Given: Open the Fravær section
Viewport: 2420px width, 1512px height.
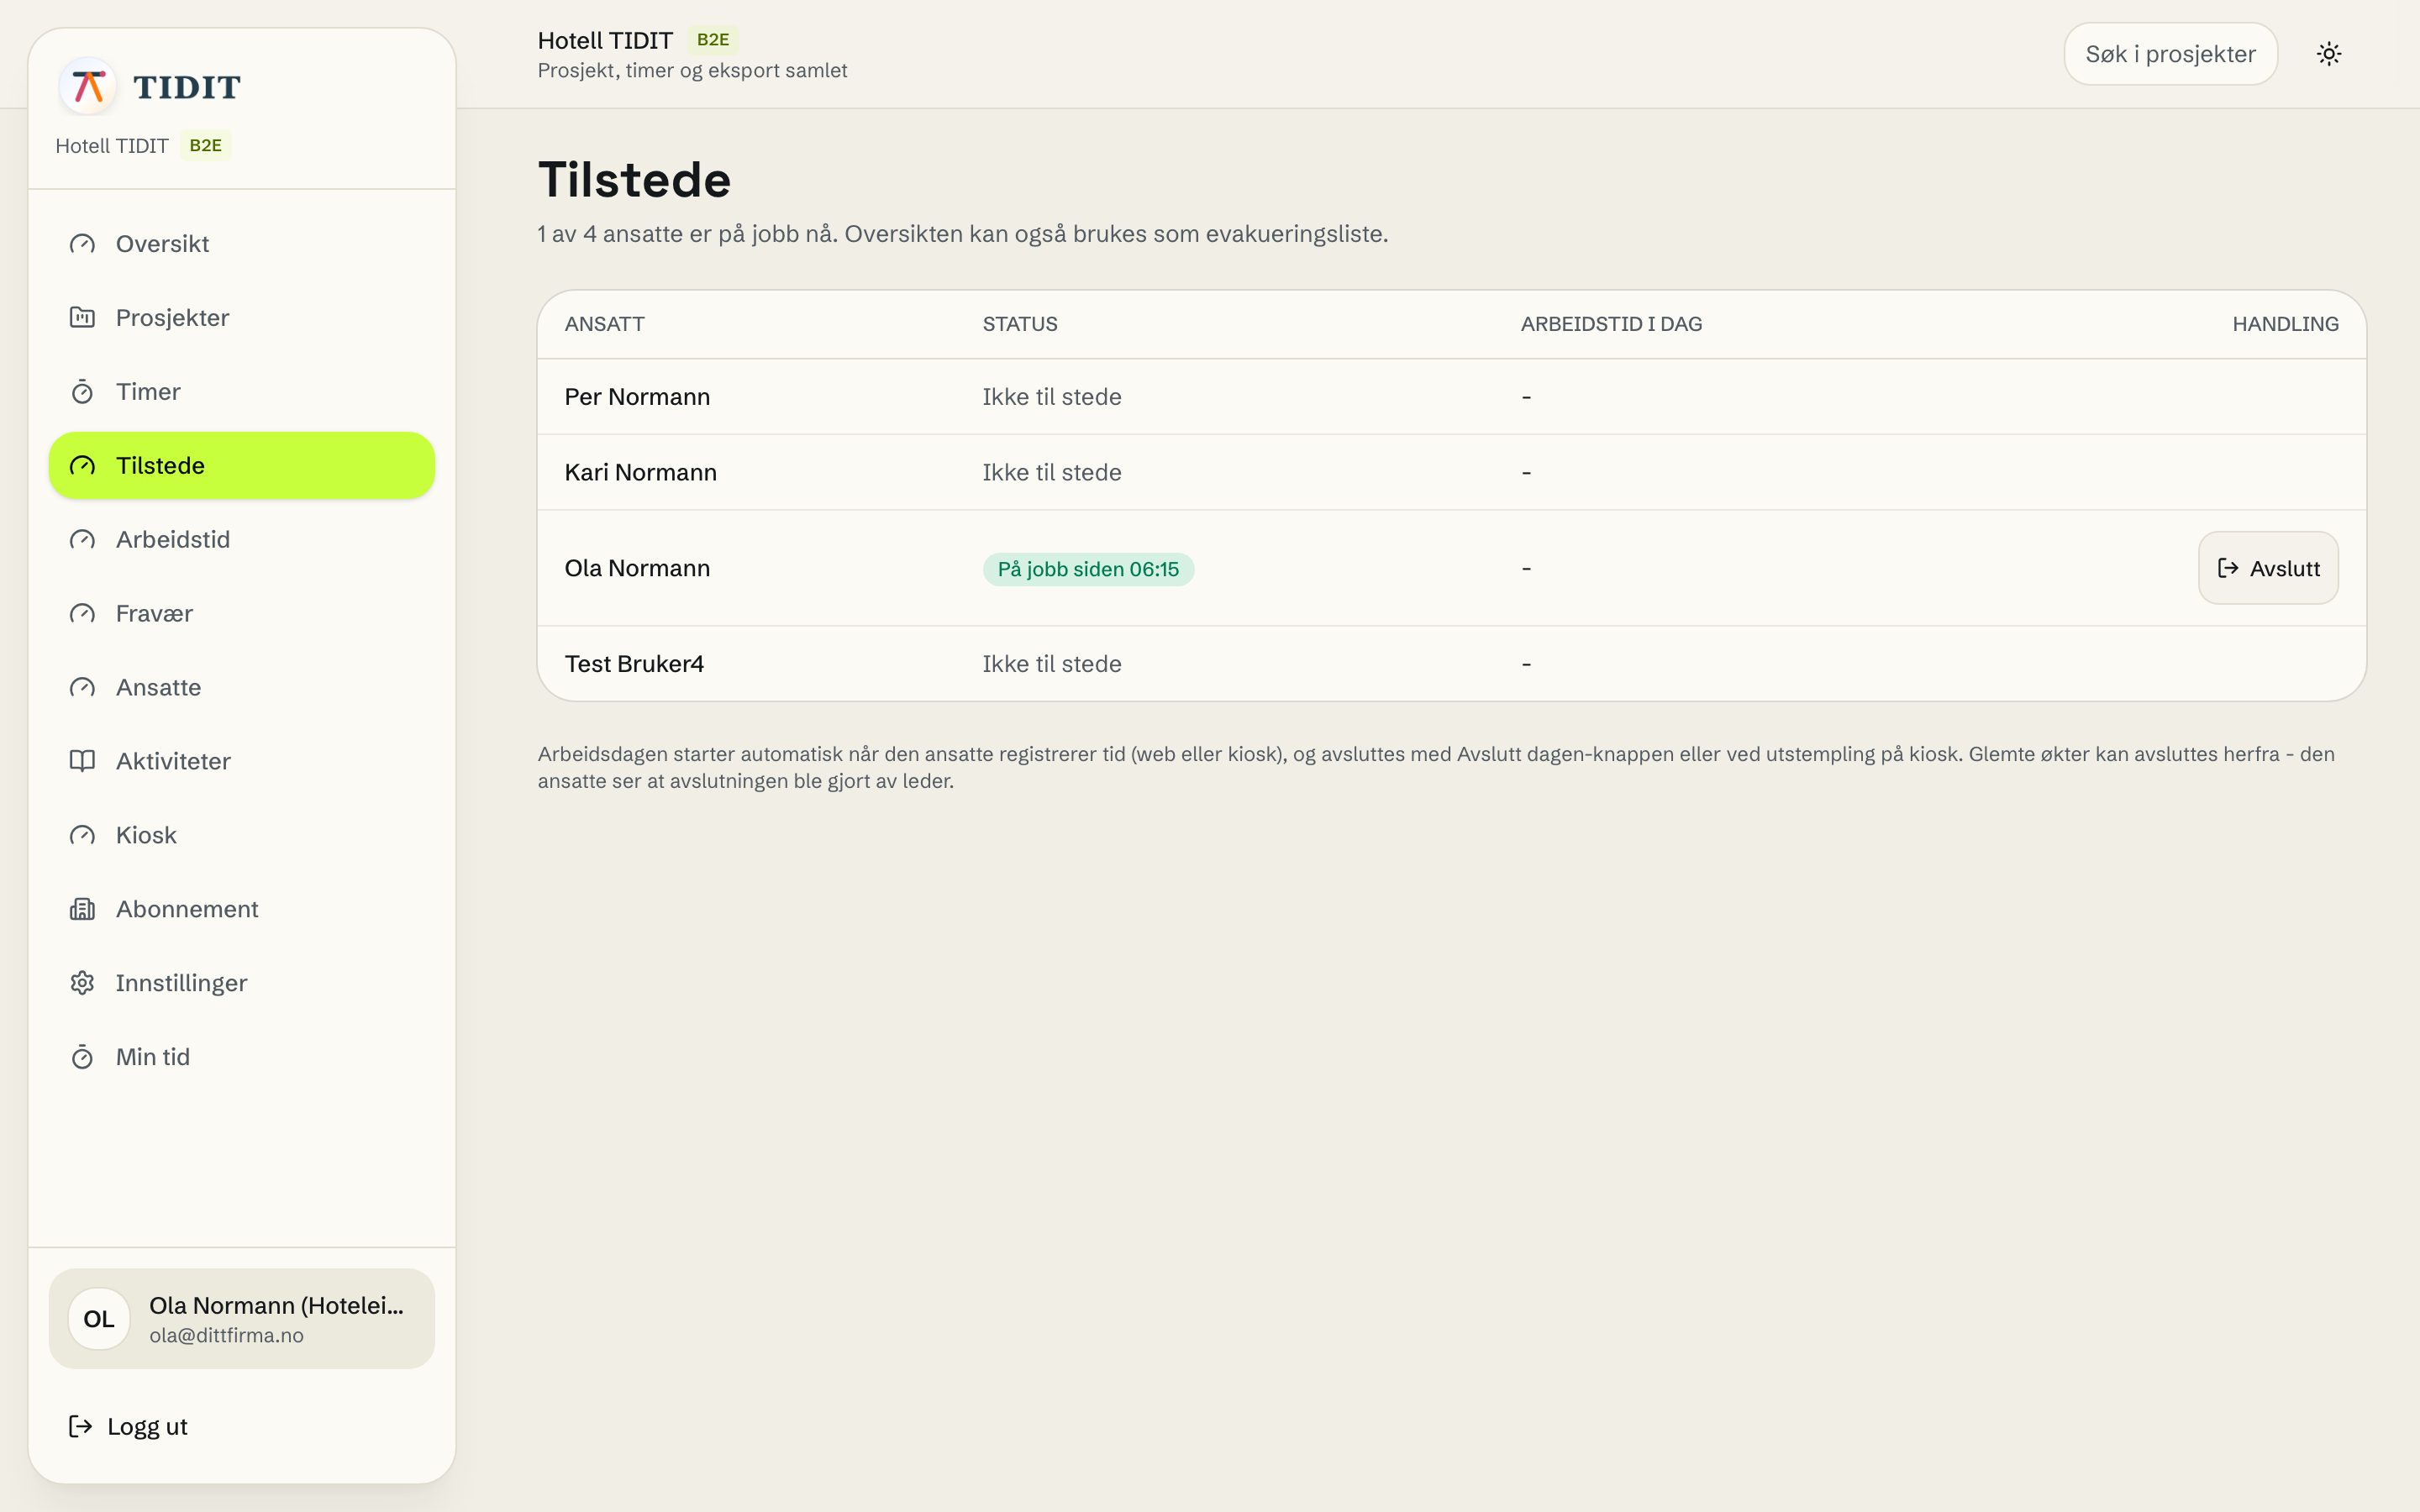Looking at the screenshot, I should (242, 614).
